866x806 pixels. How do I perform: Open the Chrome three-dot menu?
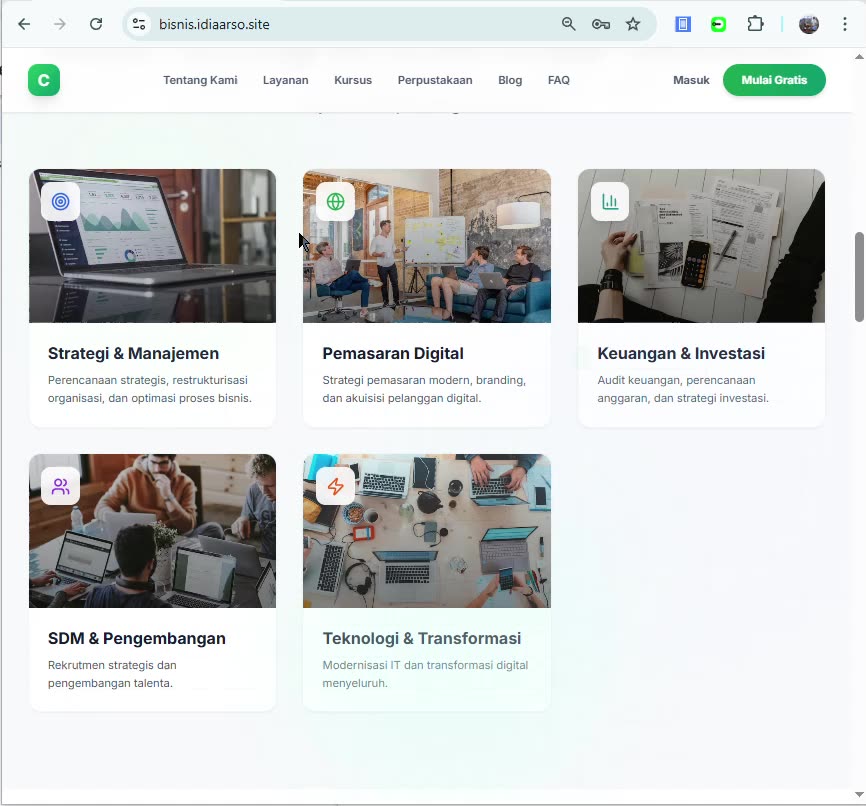[x=844, y=24]
